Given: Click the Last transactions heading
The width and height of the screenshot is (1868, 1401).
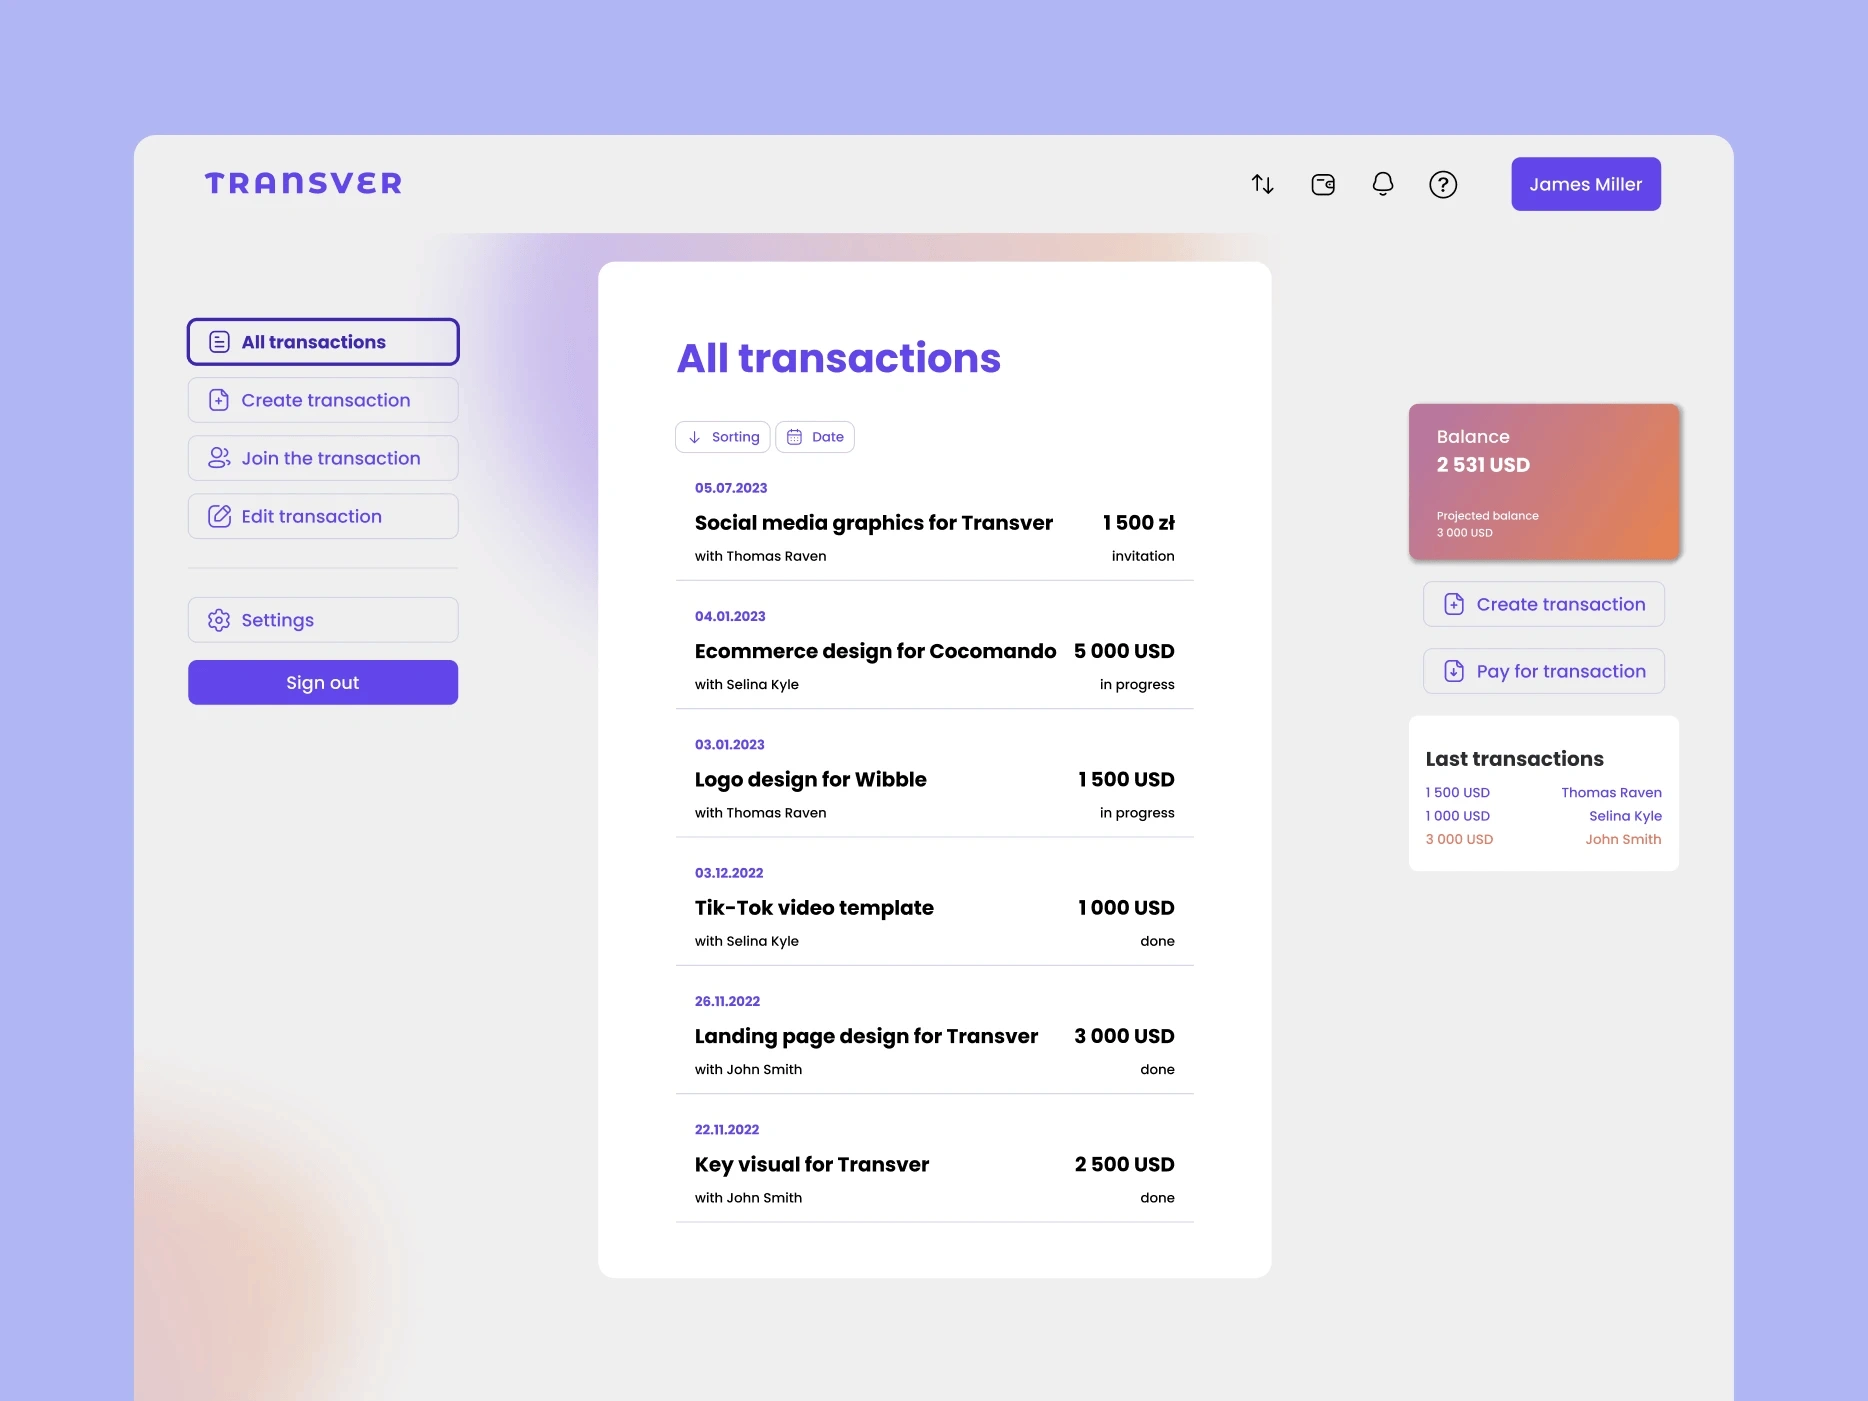Looking at the screenshot, I should click(1515, 759).
